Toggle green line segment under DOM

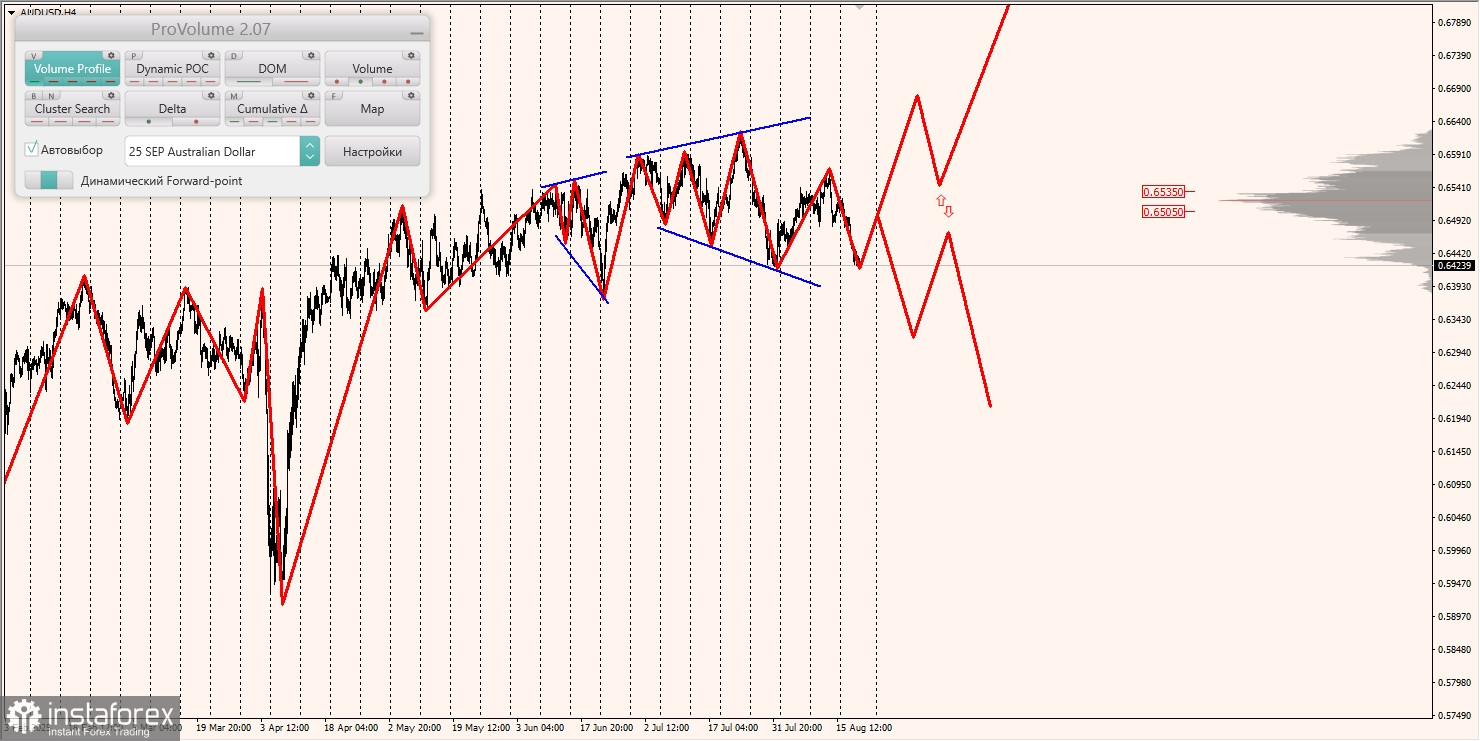click(x=248, y=81)
